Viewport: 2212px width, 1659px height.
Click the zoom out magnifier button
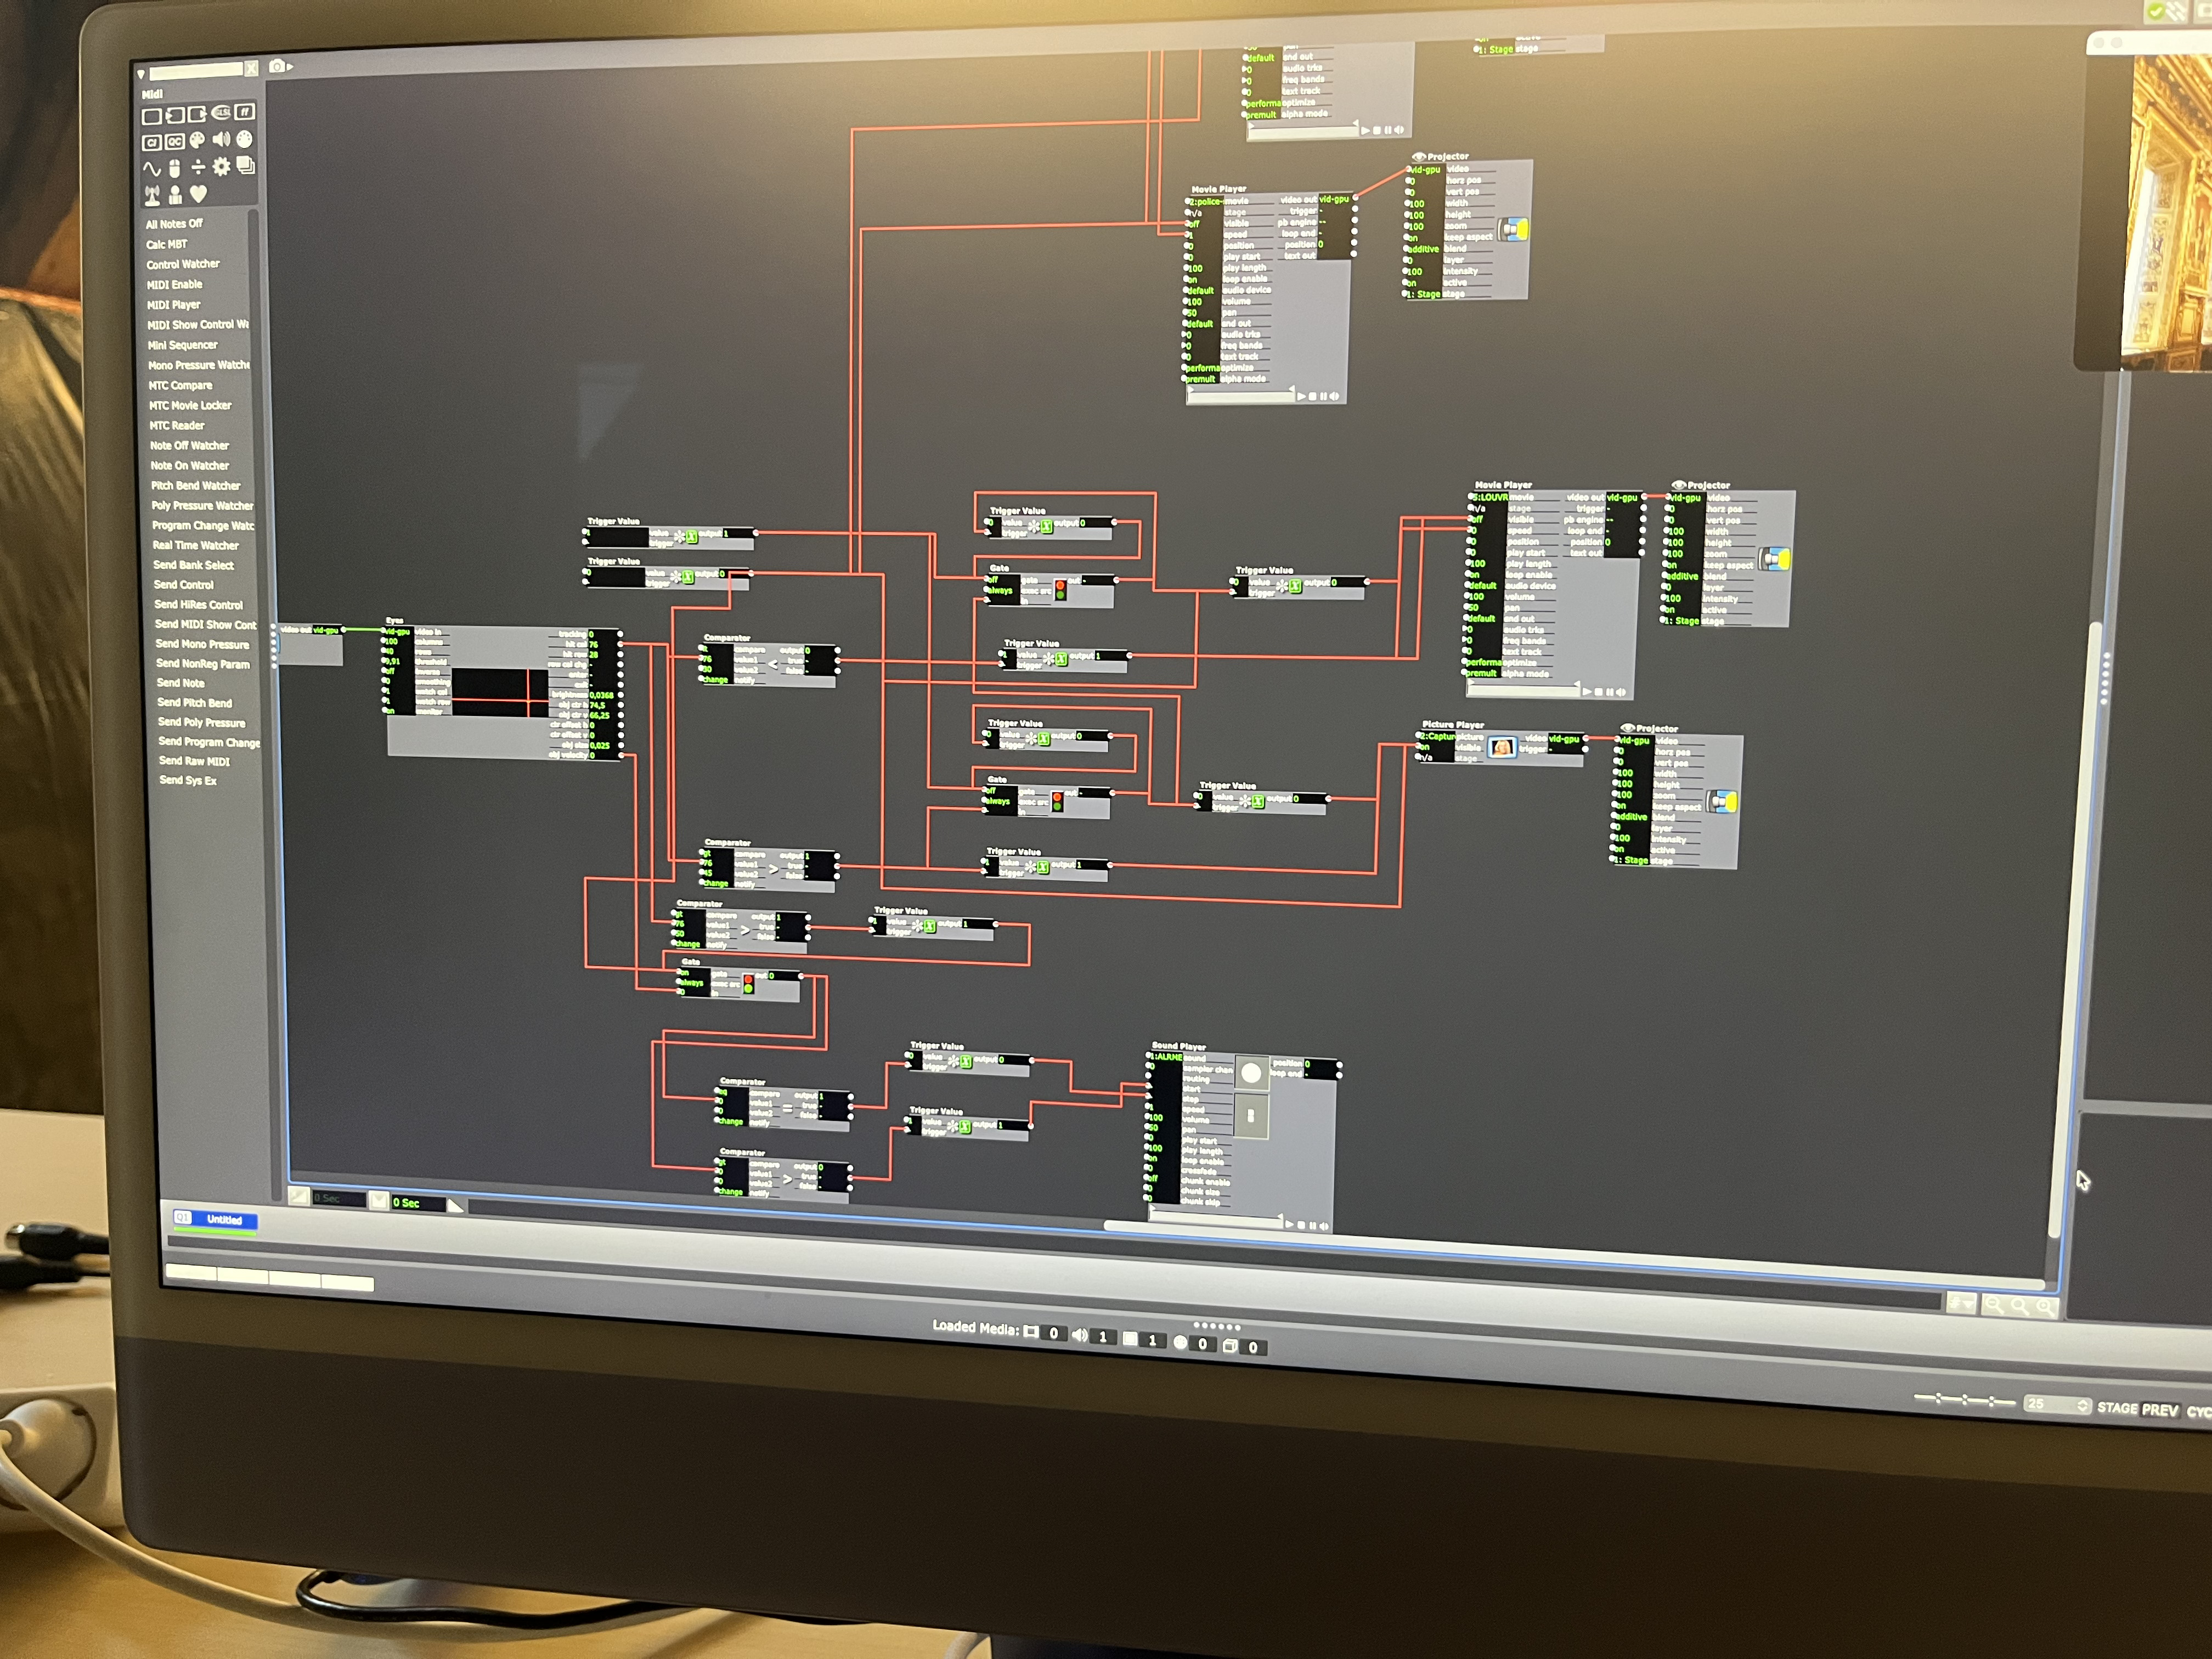pyautogui.click(x=1994, y=1305)
